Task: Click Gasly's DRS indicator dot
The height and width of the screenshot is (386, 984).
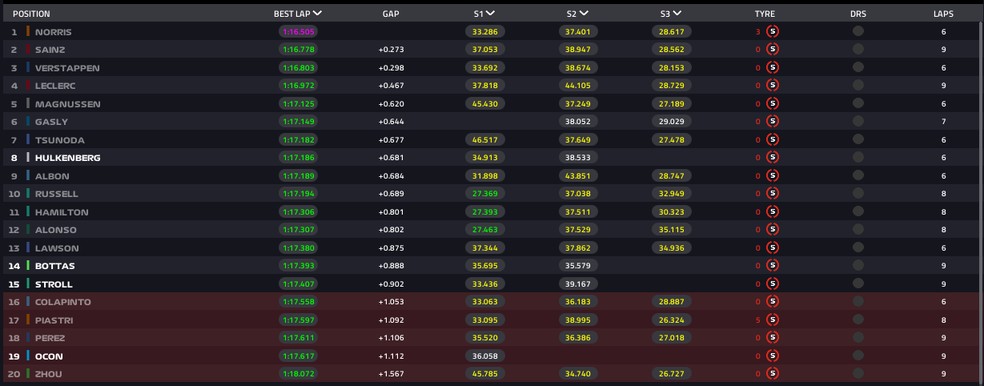Action: click(x=858, y=121)
